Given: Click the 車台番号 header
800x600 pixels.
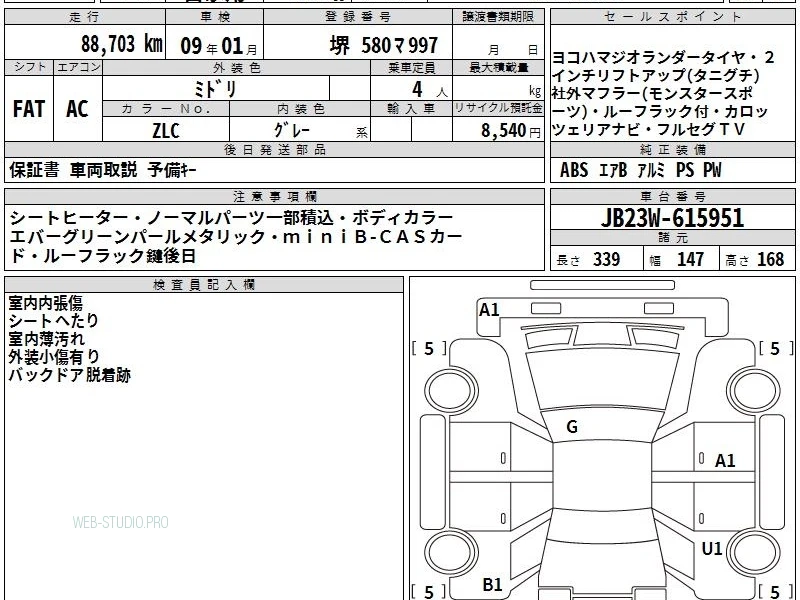Looking at the screenshot, I should click(x=672, y=196).
